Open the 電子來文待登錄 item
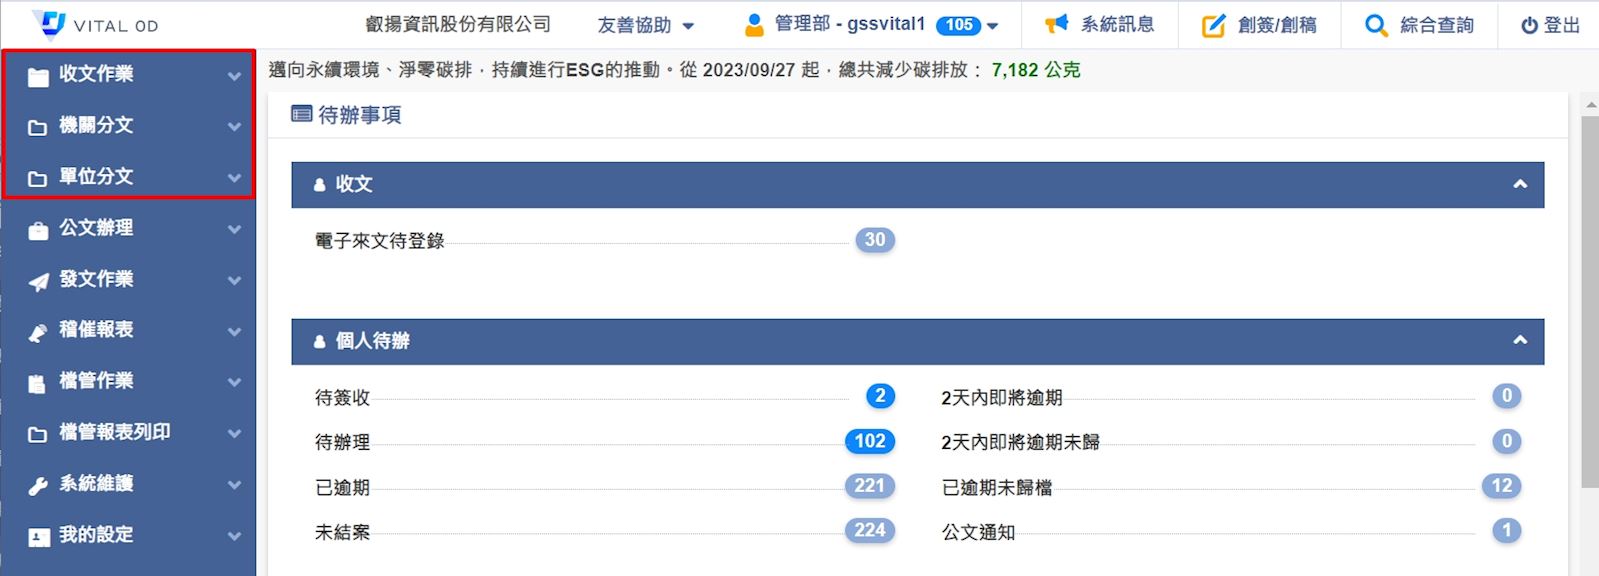The width and height of the screenshot is (1599, 576). click(x=379, y=241)
